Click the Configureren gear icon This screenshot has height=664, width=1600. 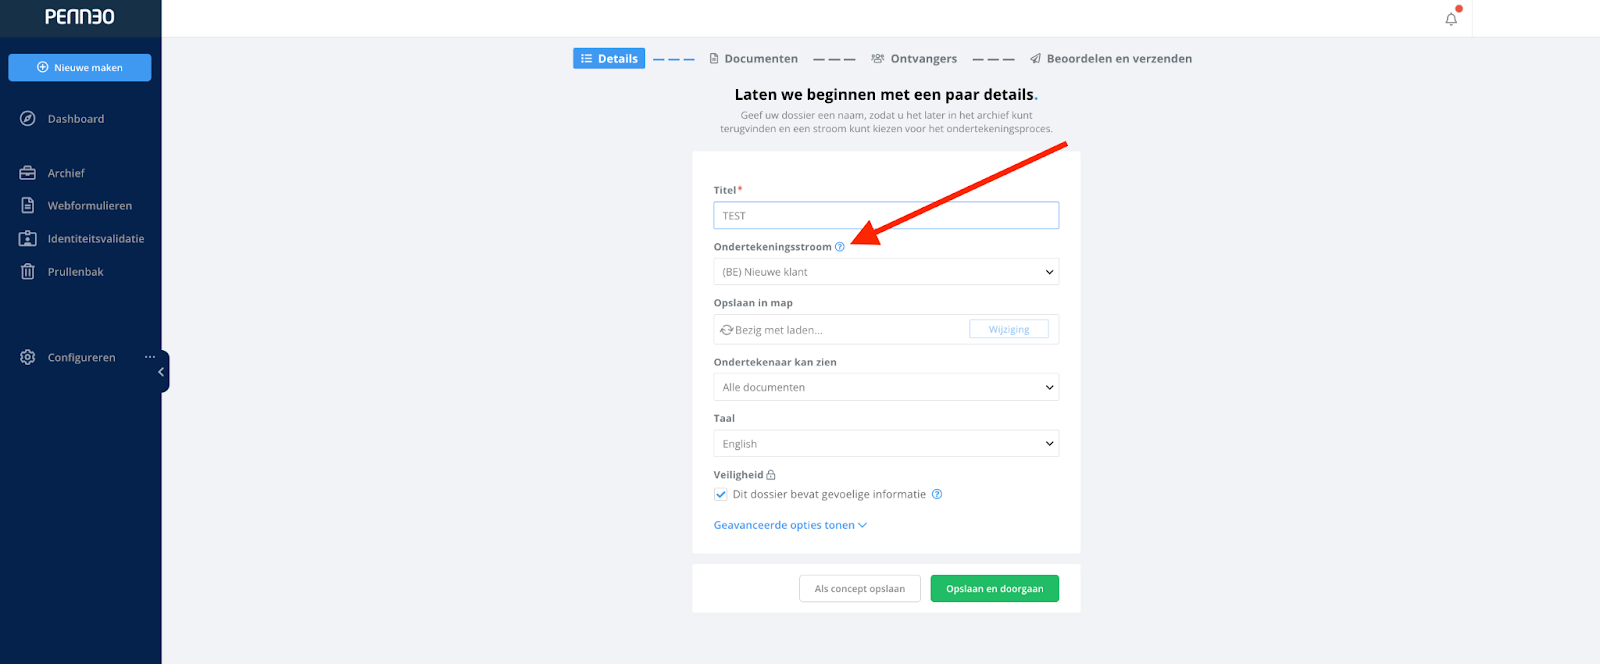pos(28,357)
